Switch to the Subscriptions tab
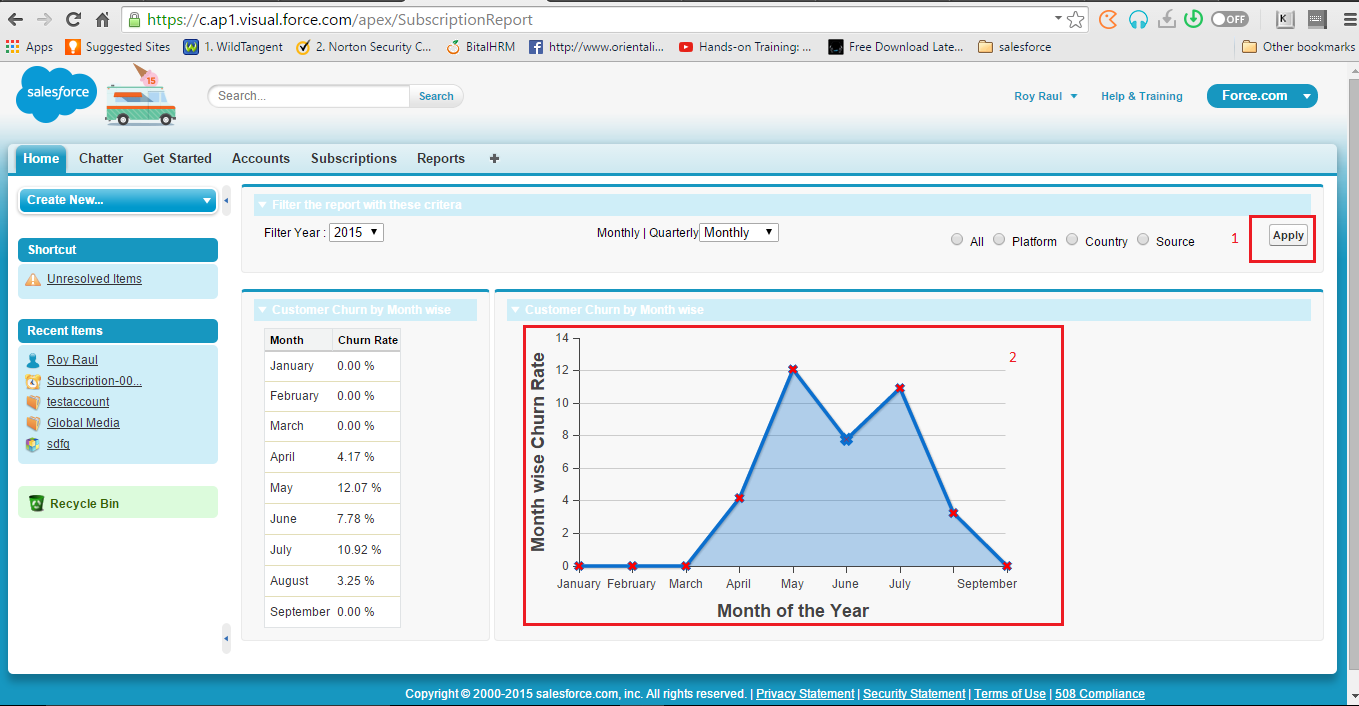Viewport: 1359px width, 706px height. 353,158
